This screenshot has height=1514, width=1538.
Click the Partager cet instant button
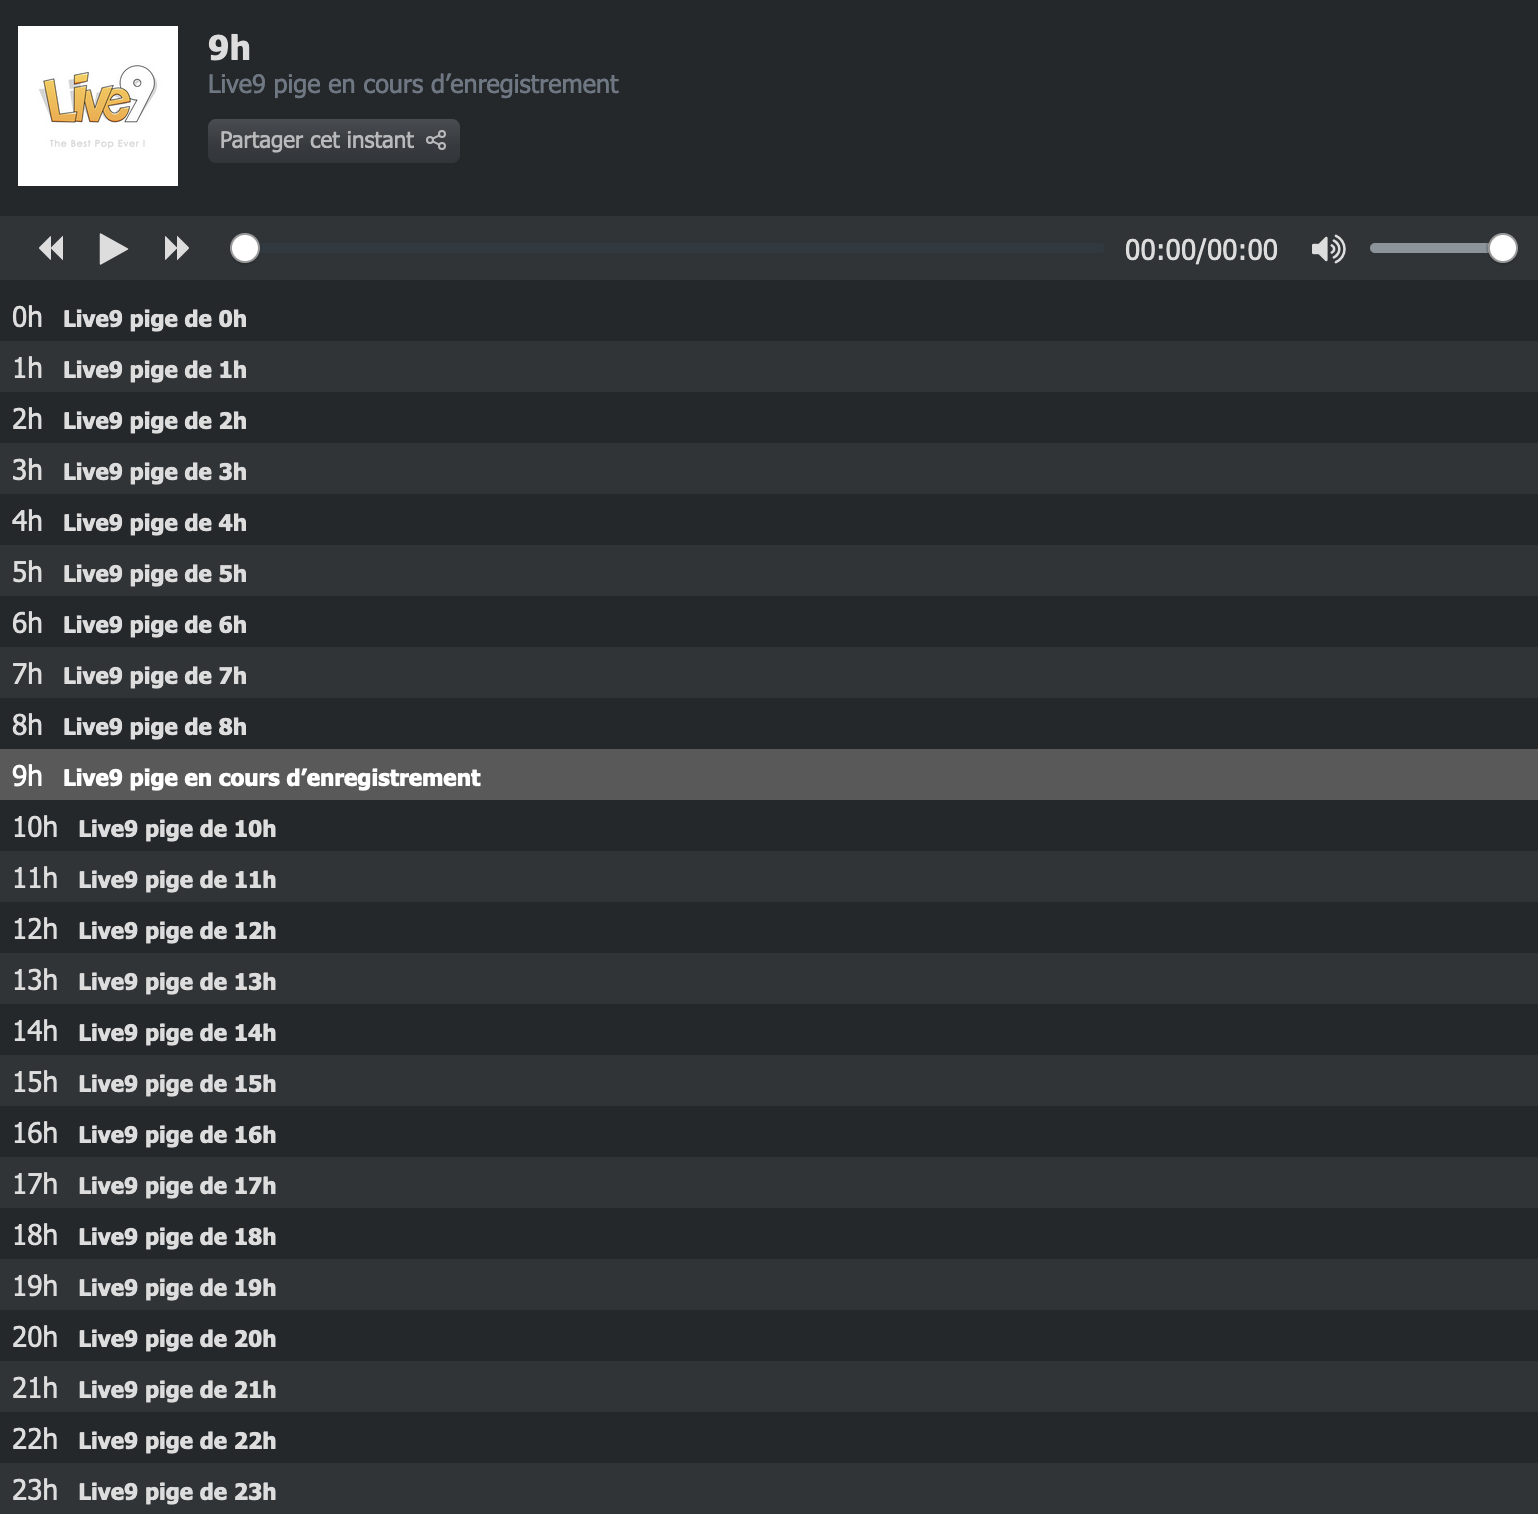click(334, 140)
